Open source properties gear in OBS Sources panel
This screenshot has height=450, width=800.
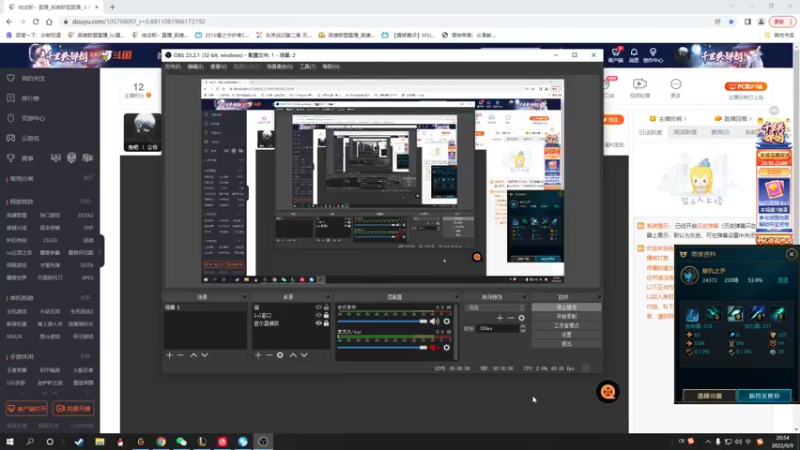coord(280,355)
